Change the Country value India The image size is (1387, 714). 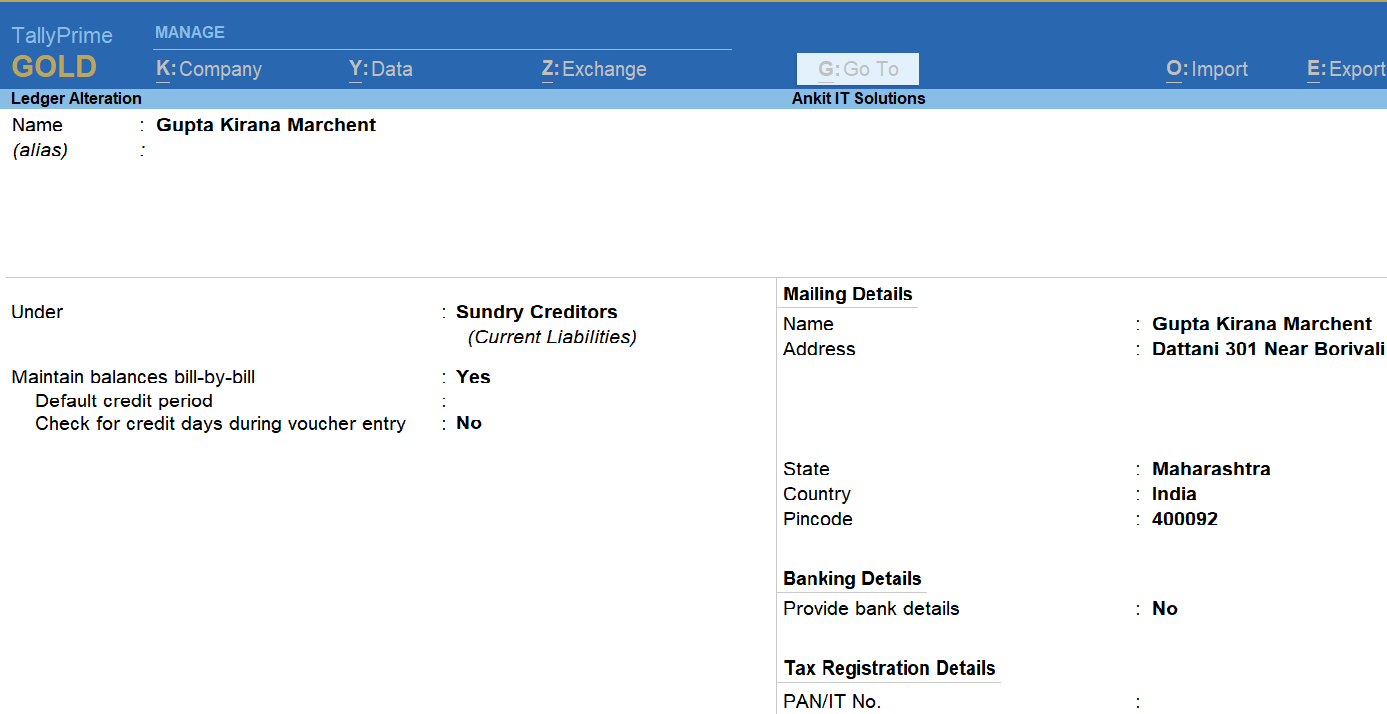coord(1174,494)
